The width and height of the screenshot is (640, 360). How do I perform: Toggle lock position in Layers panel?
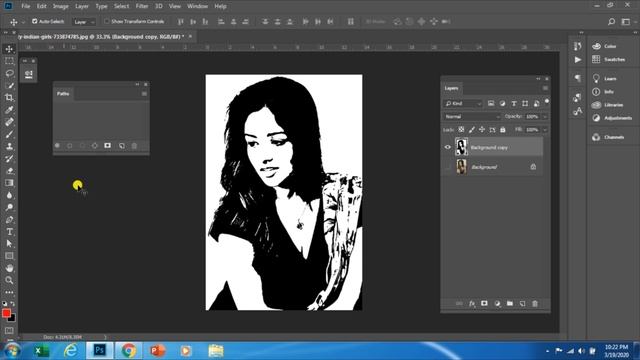[482, 130]
